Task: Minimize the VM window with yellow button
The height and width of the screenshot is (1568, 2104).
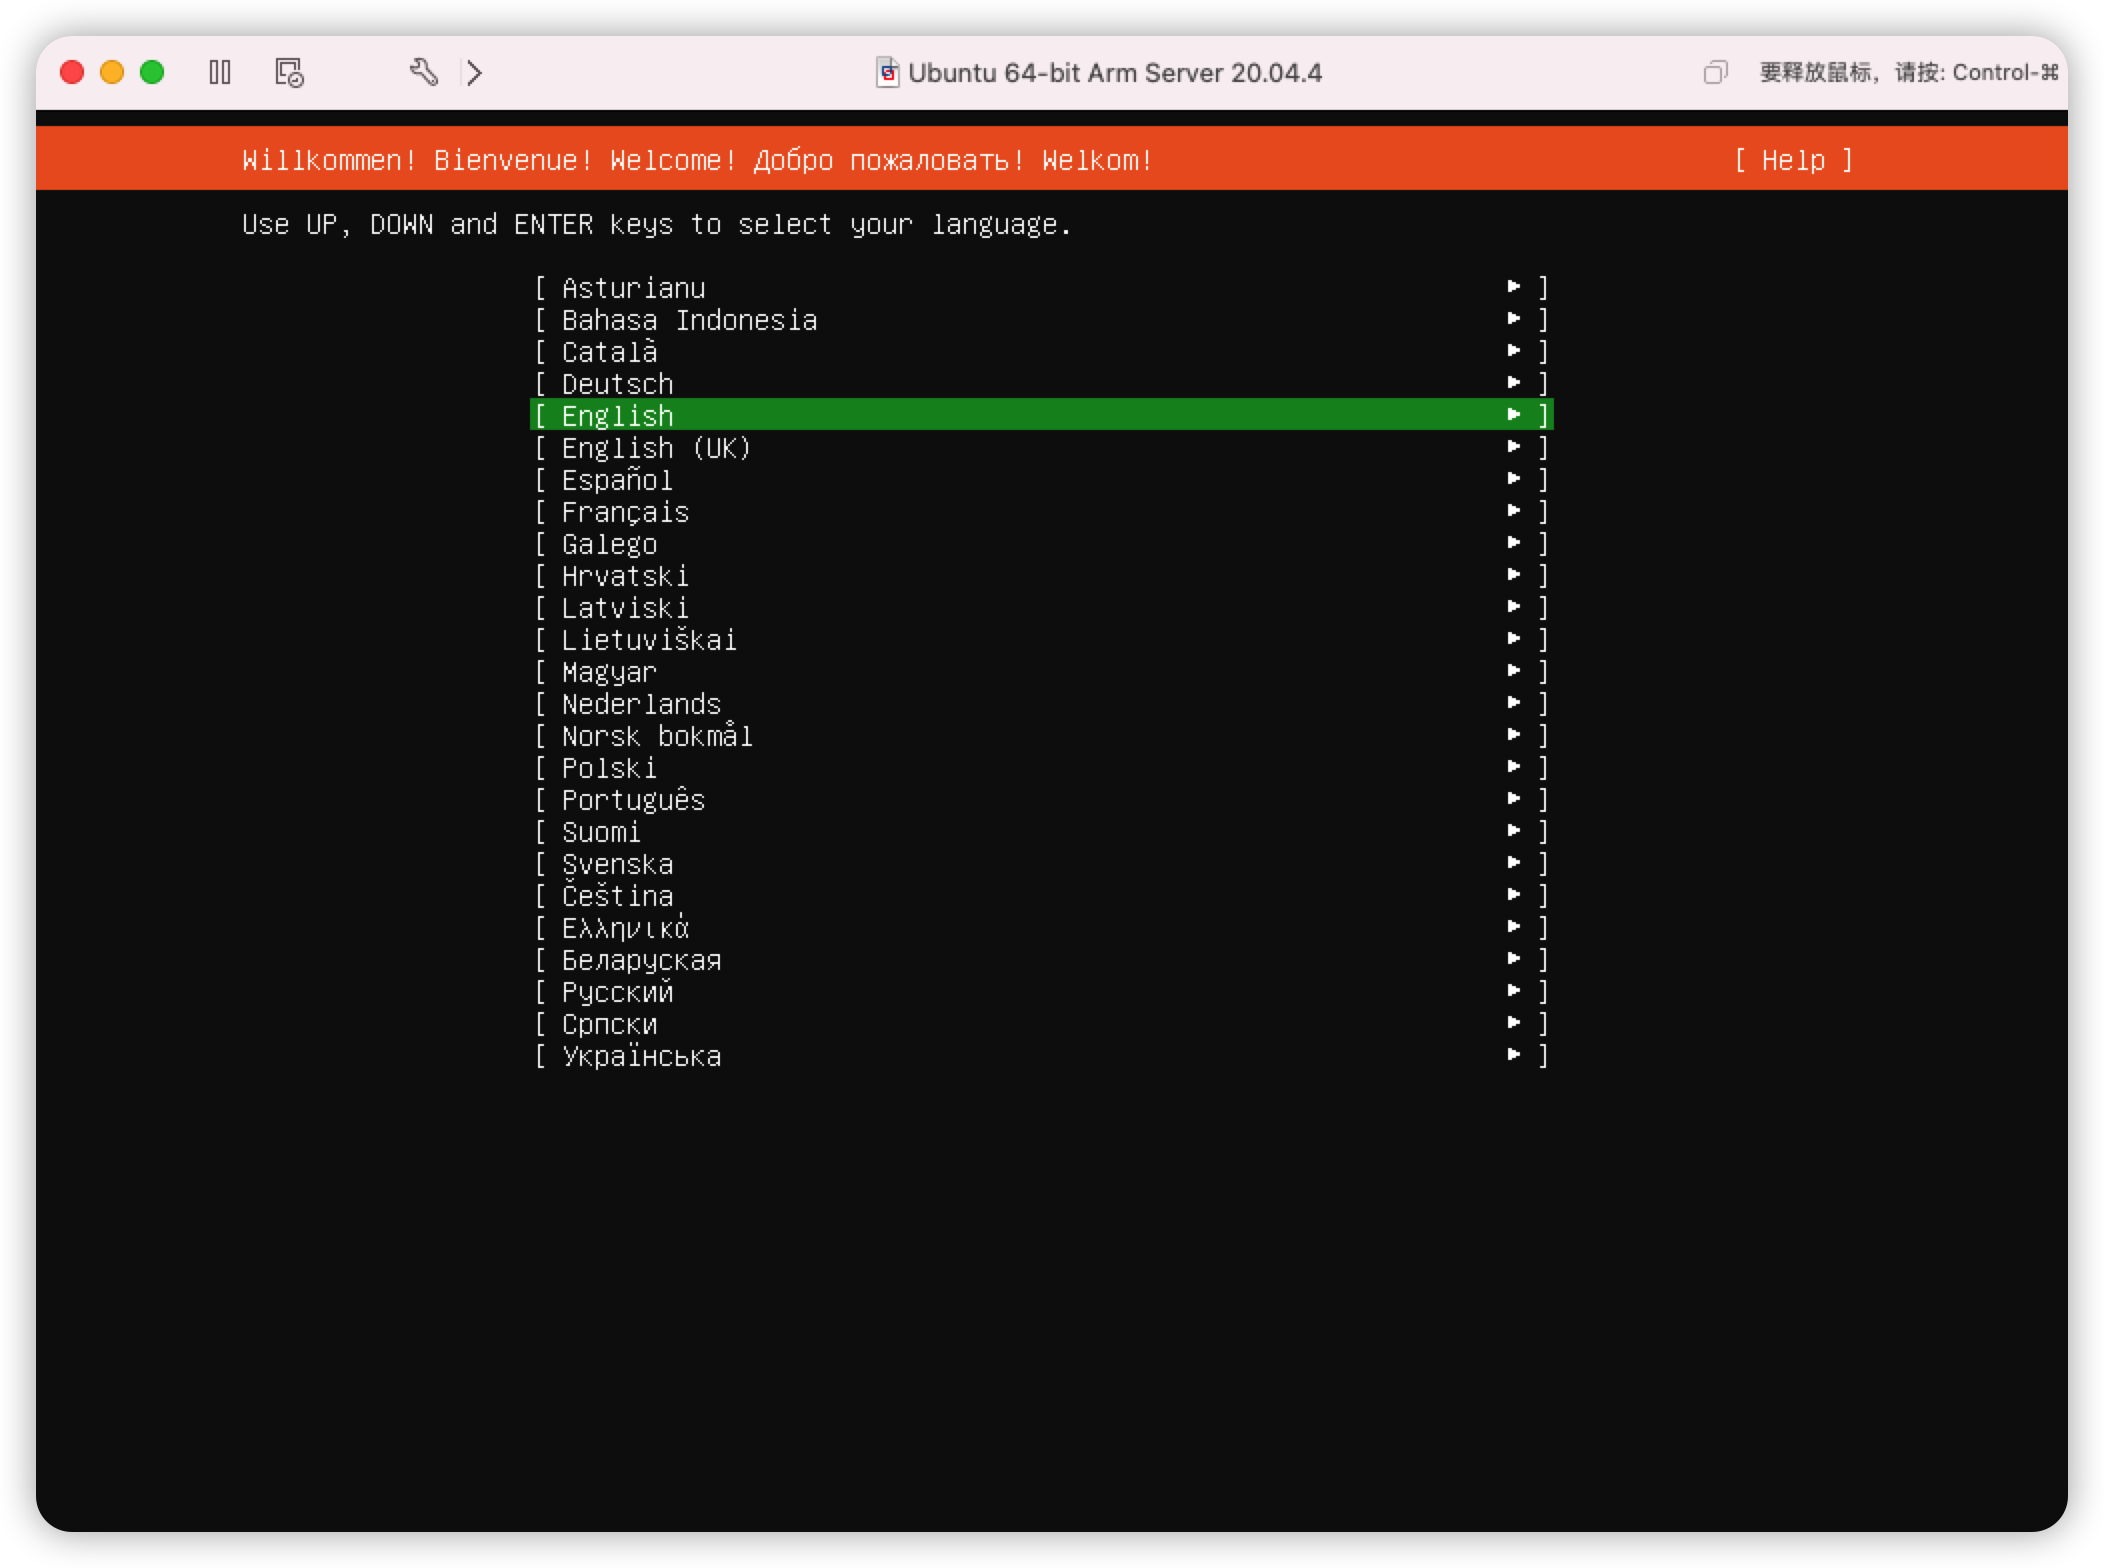Action: [112, 72]
